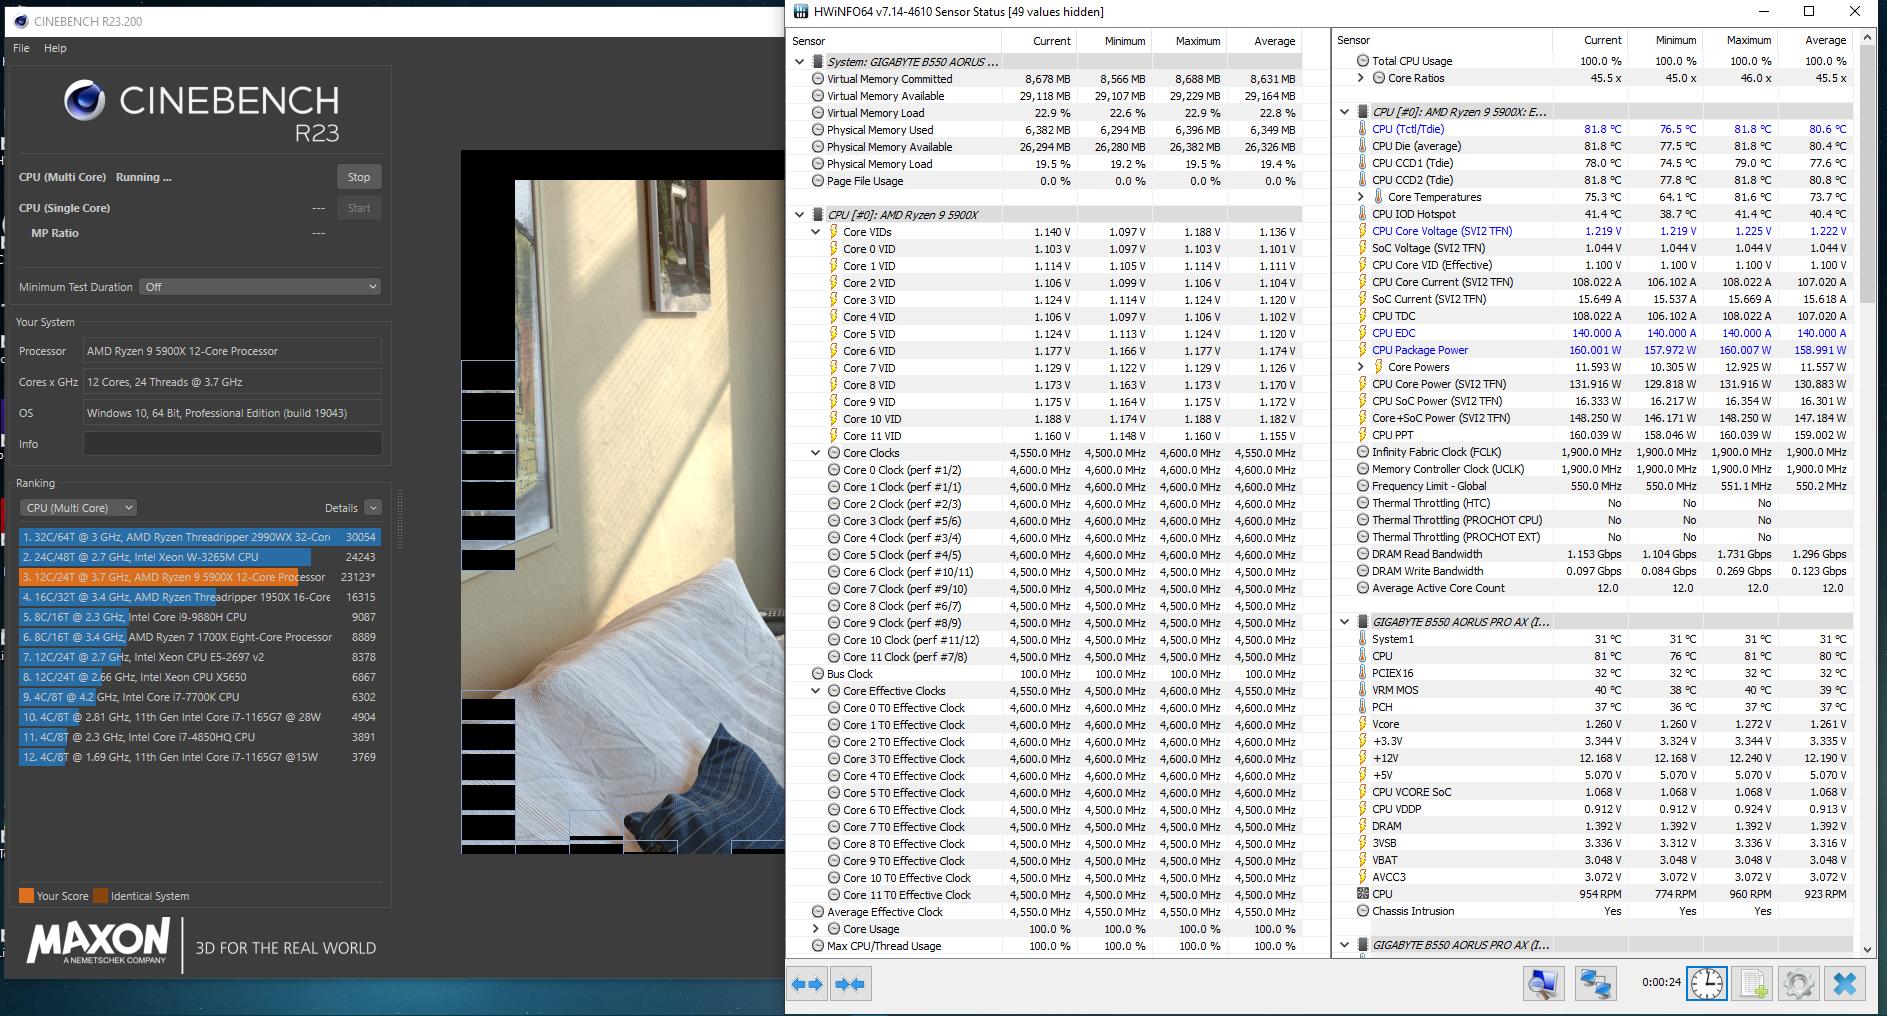
Task: Open the File menu in Cinebench
Action: tap(21, 48)
